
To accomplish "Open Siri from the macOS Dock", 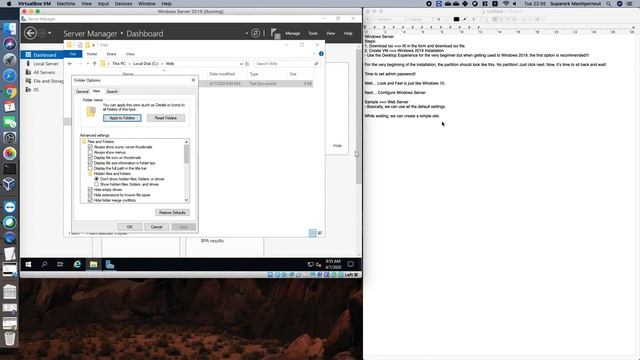I will pyautogui.click(x=10, y=44).
